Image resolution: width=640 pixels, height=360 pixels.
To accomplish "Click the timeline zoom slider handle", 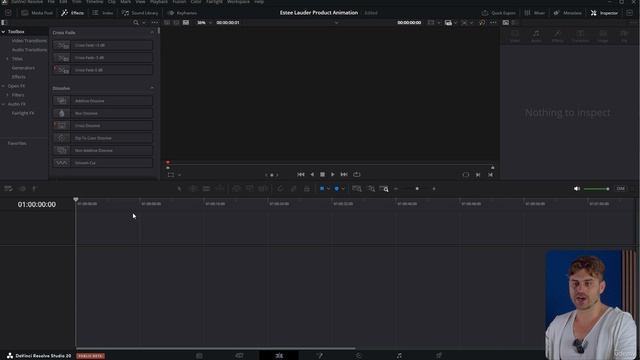I will tap(417, 189).
